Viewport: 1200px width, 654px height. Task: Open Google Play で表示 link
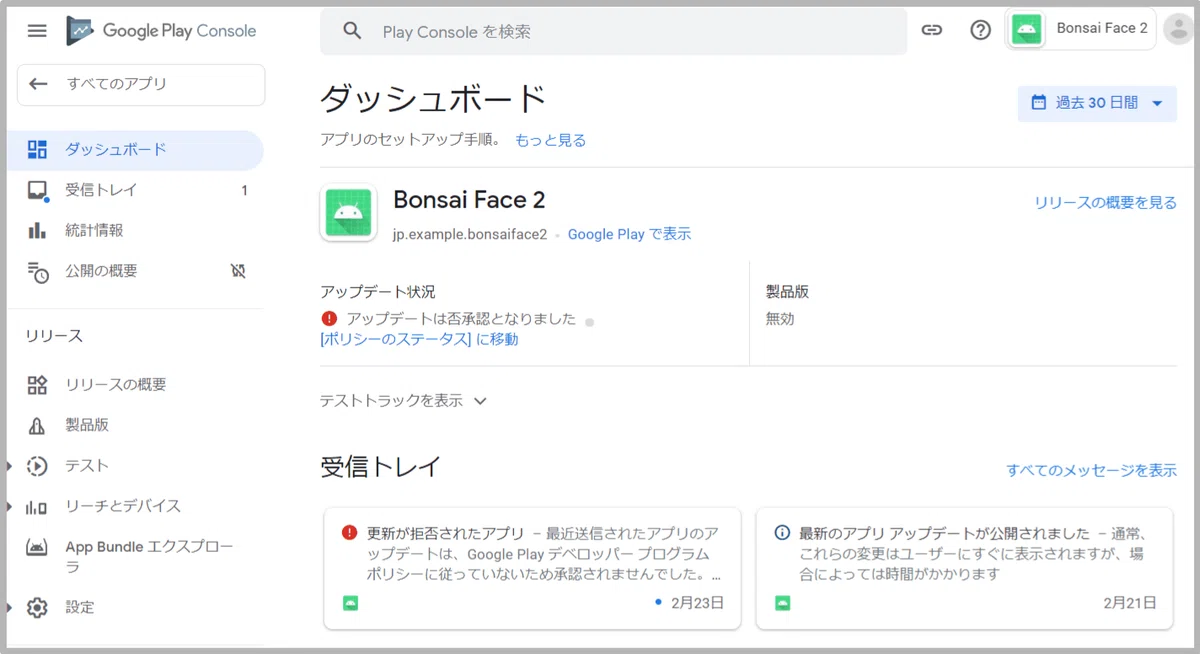coord(629,234)
